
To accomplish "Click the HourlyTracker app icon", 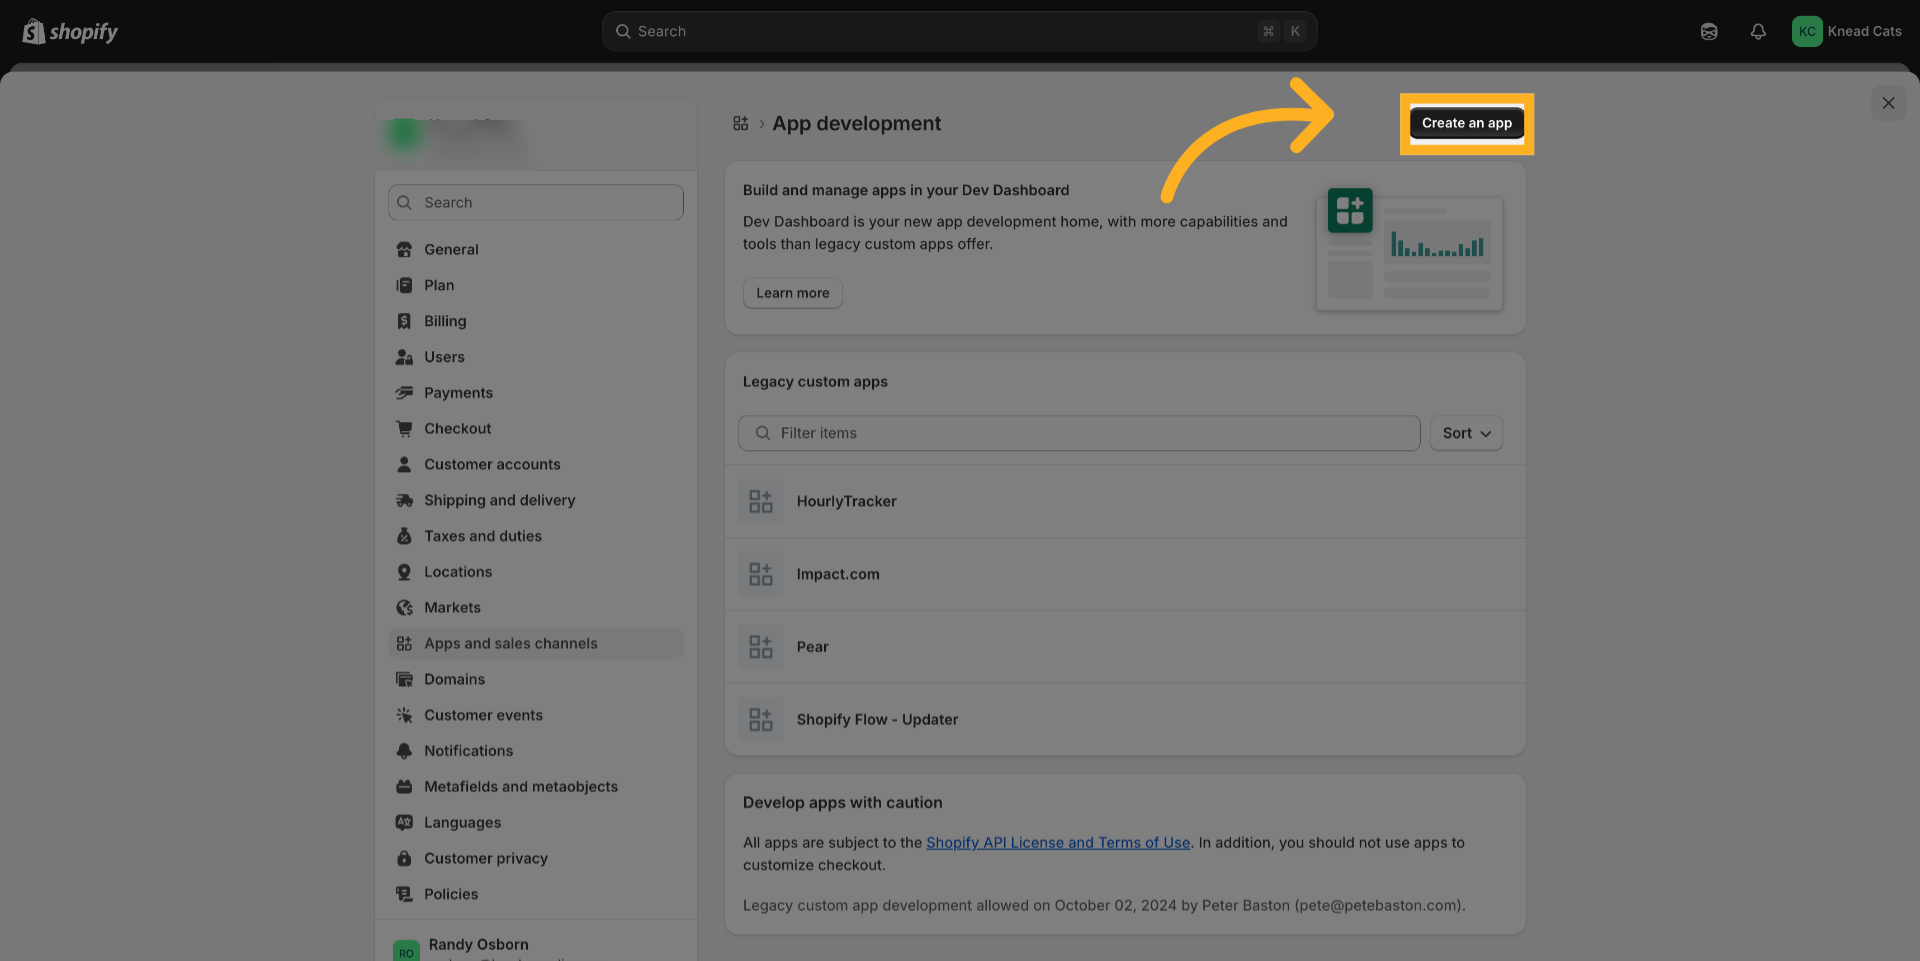I will tap(760, 501).
